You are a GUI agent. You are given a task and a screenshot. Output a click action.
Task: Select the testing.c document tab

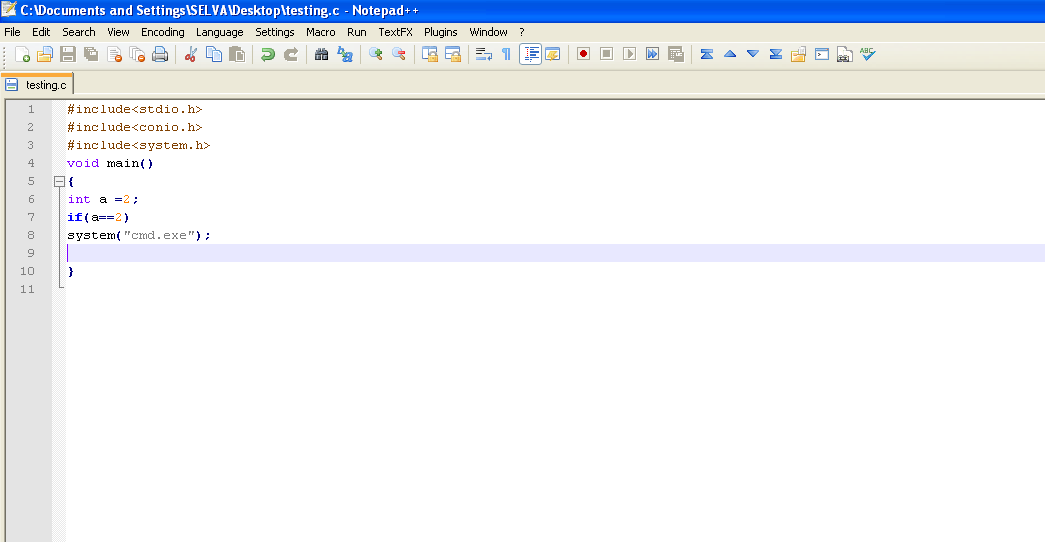click(x=37, y=85)
